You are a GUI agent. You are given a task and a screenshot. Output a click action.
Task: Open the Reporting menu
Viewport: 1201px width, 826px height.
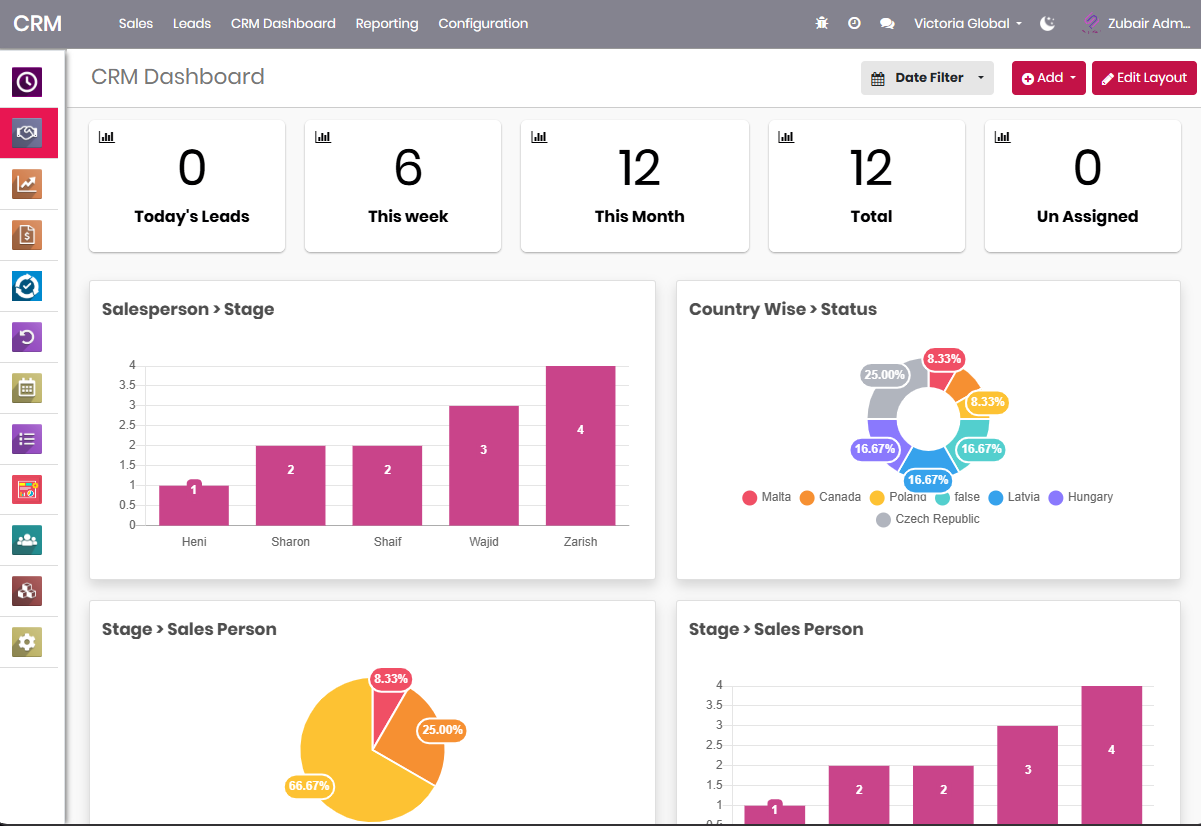[x=386, y=23]
